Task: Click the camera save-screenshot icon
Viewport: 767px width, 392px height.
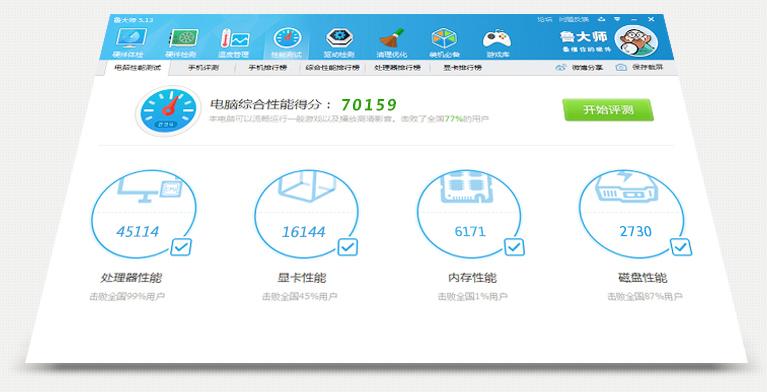Action: [621, 68]
